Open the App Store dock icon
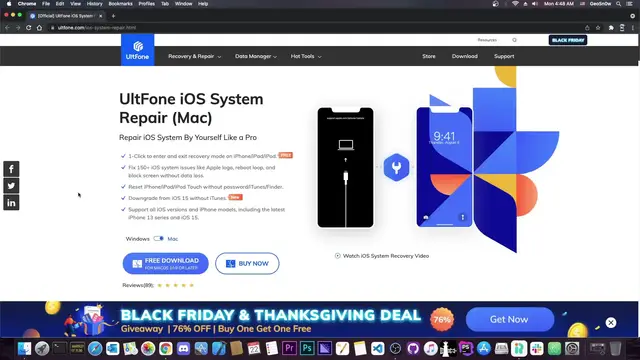 [483, 349]
